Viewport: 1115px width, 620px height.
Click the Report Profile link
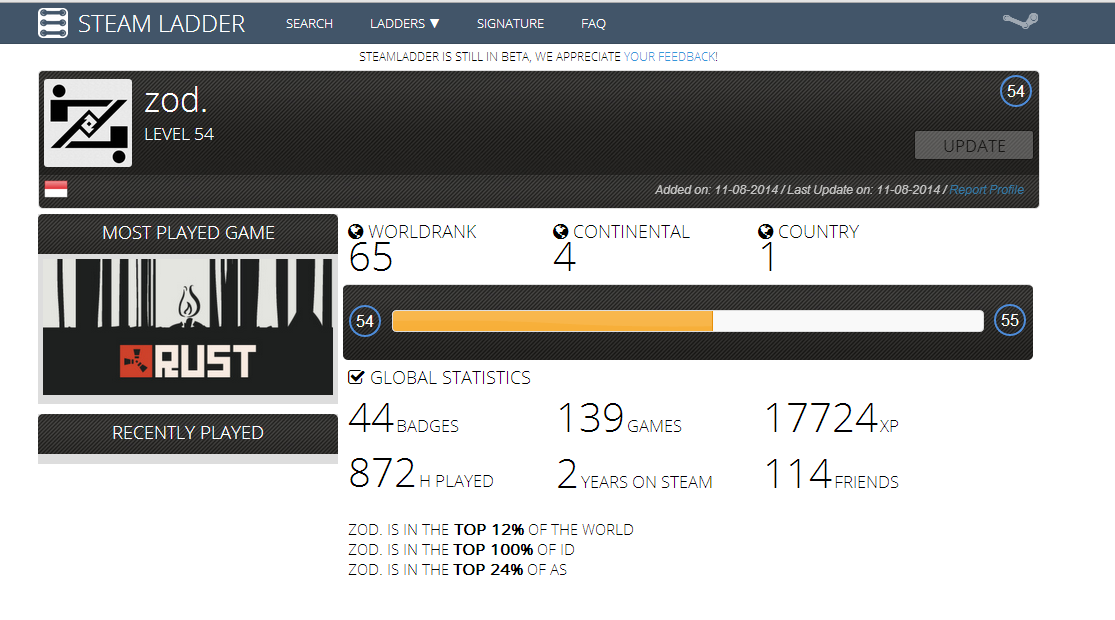pos(986,190)
